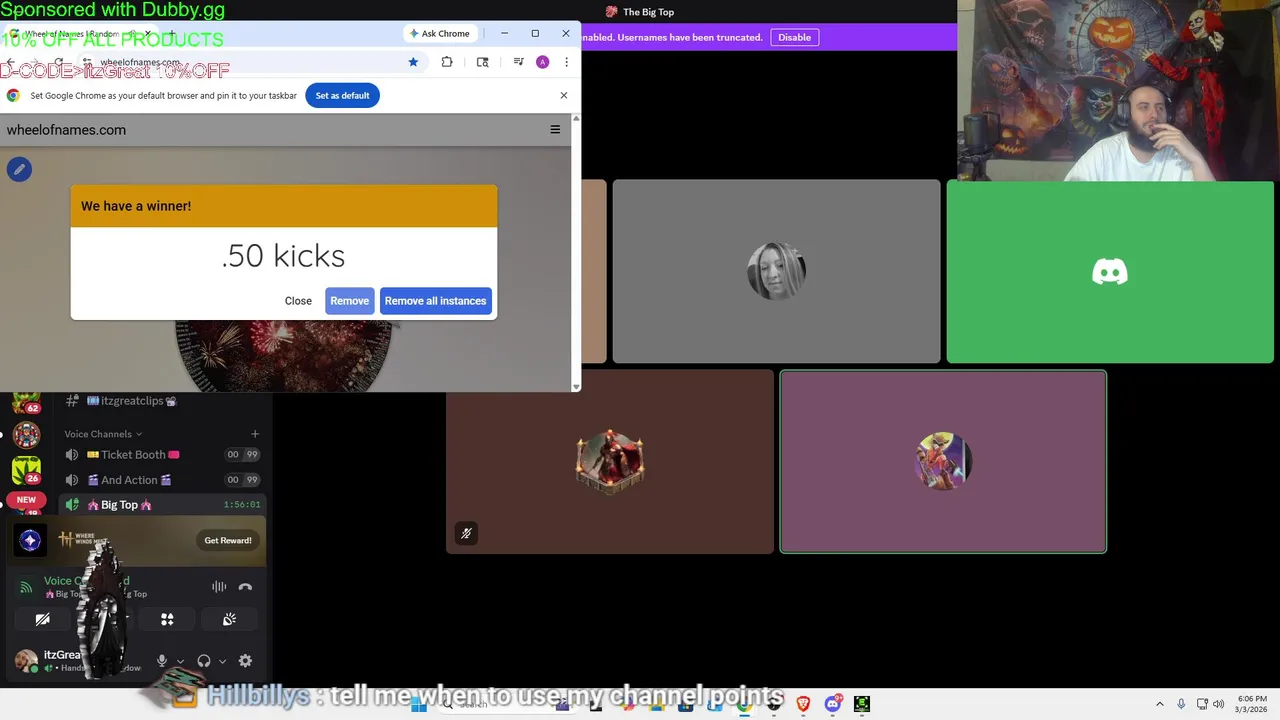
Task: Open the taskbar clock and date
Action: tap(1252, 704)
